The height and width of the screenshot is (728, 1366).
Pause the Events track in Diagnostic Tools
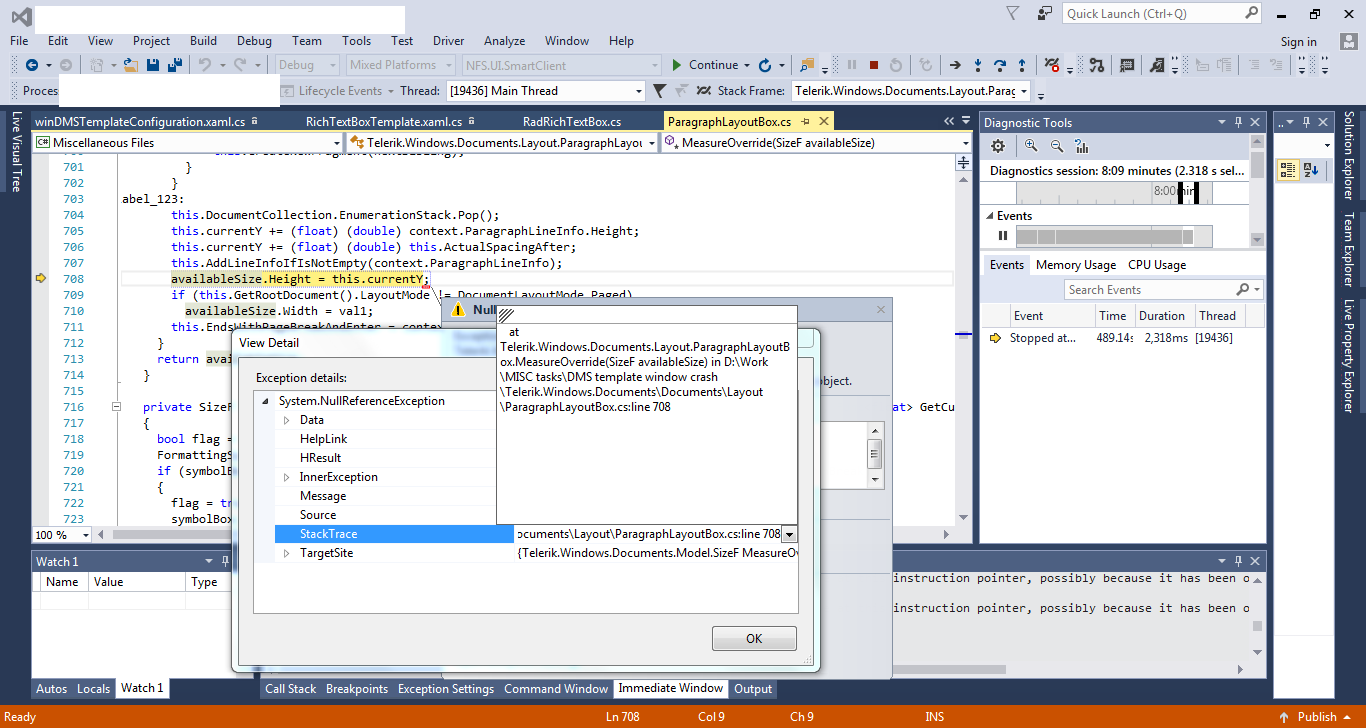click(x=1002, y=236)
